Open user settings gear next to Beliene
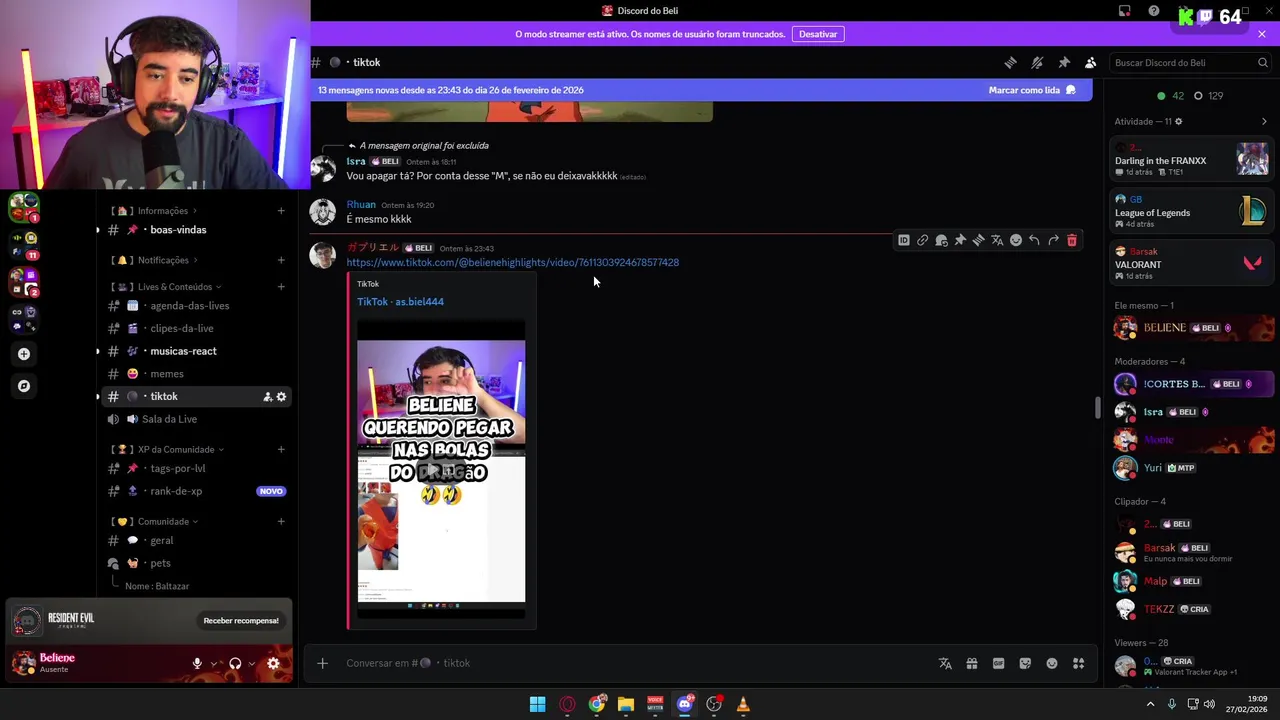1280x720 pixels. (273, 663)
